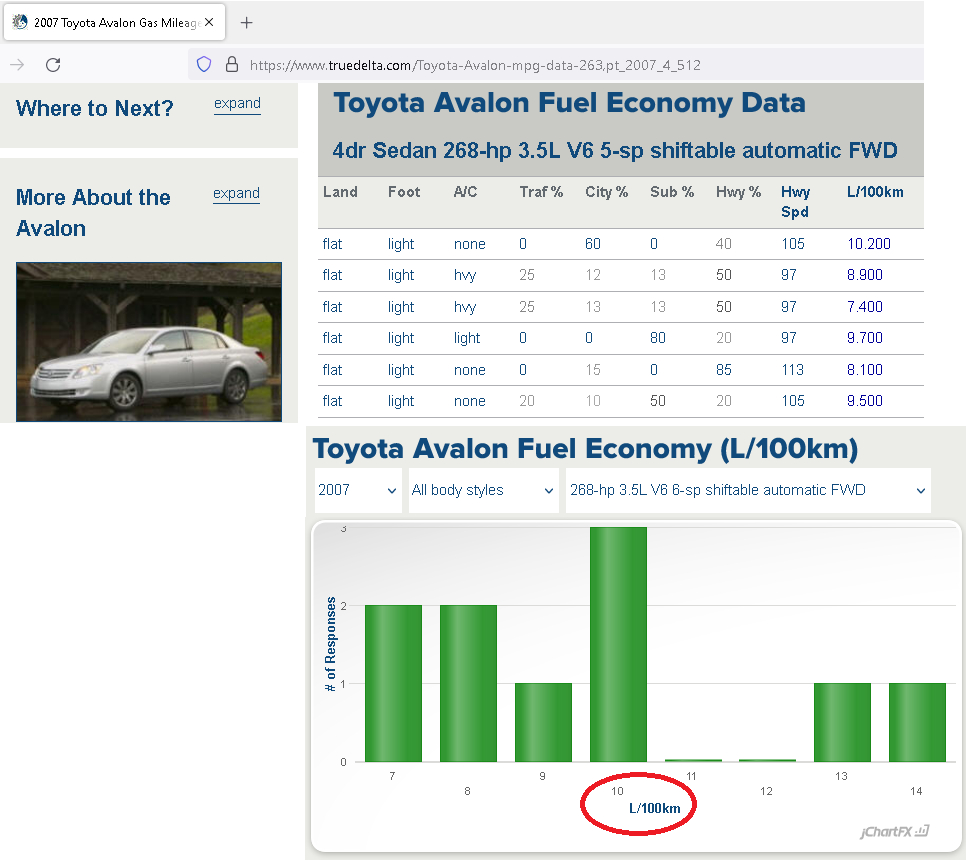
Task: Click the Hwy Spd column header
Action: point(795,202)
